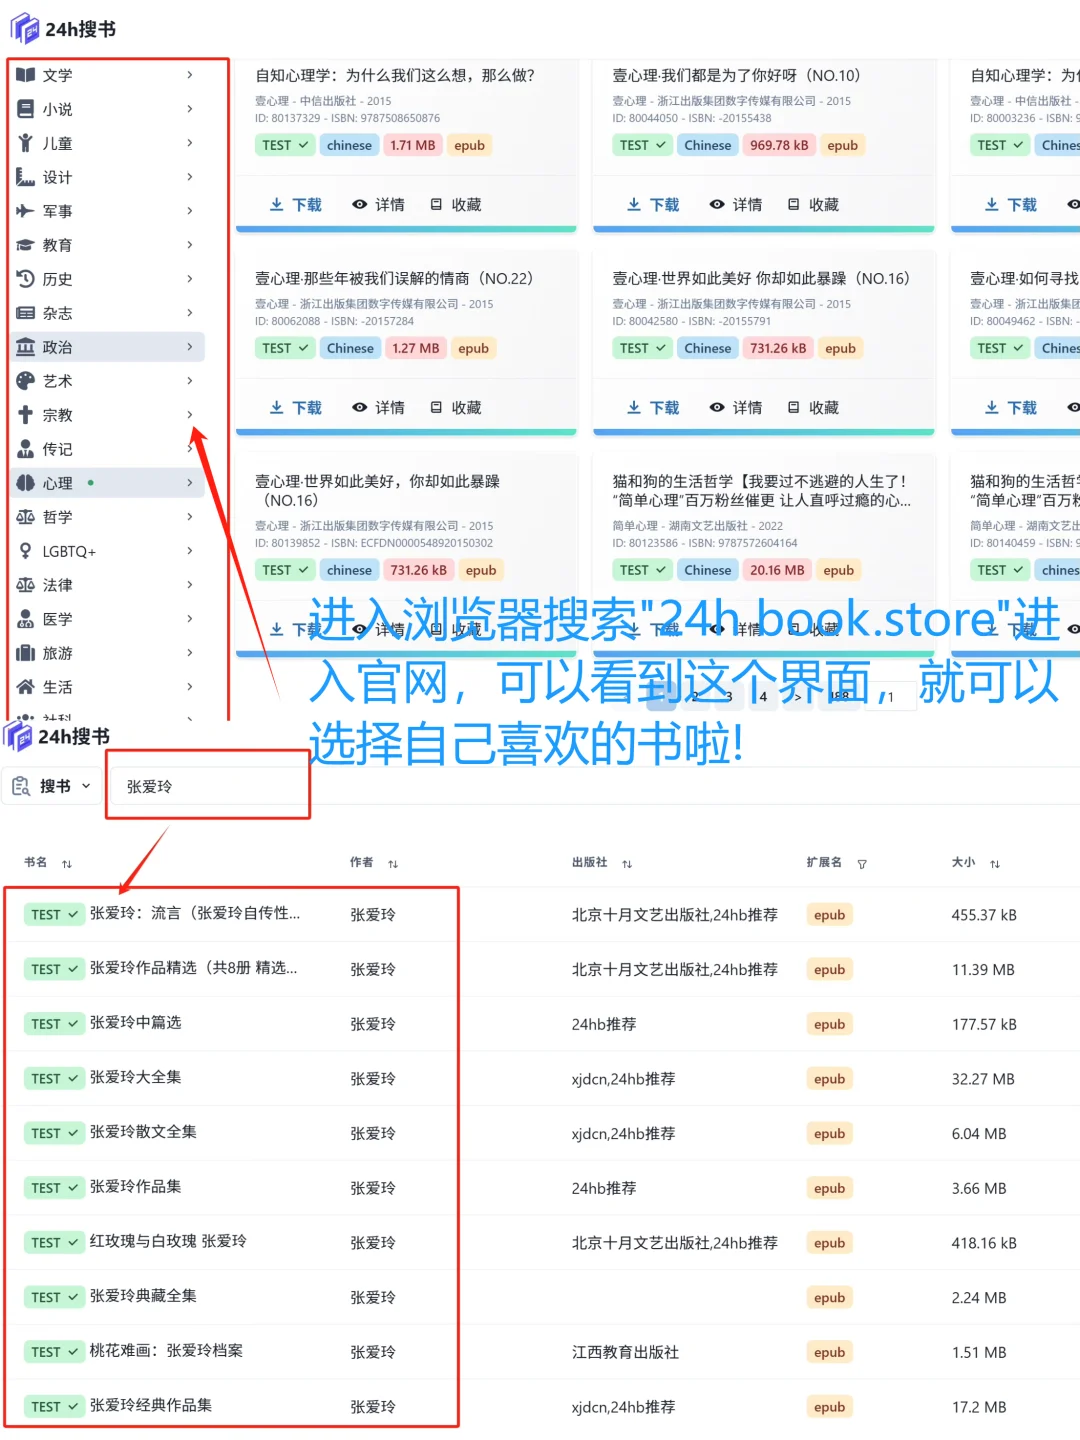The image size is (1080, 1440).
Task: Select the 旅游 menu item label
Action: (x=58, y=653)
